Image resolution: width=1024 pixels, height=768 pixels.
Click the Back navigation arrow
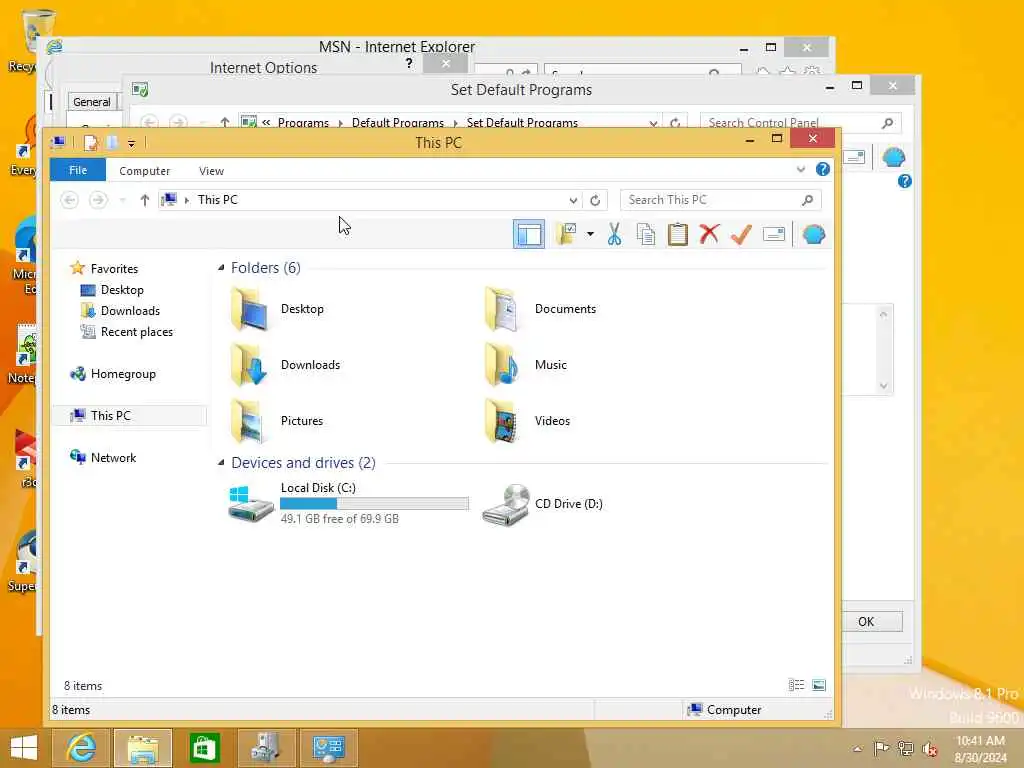[70, 200]
